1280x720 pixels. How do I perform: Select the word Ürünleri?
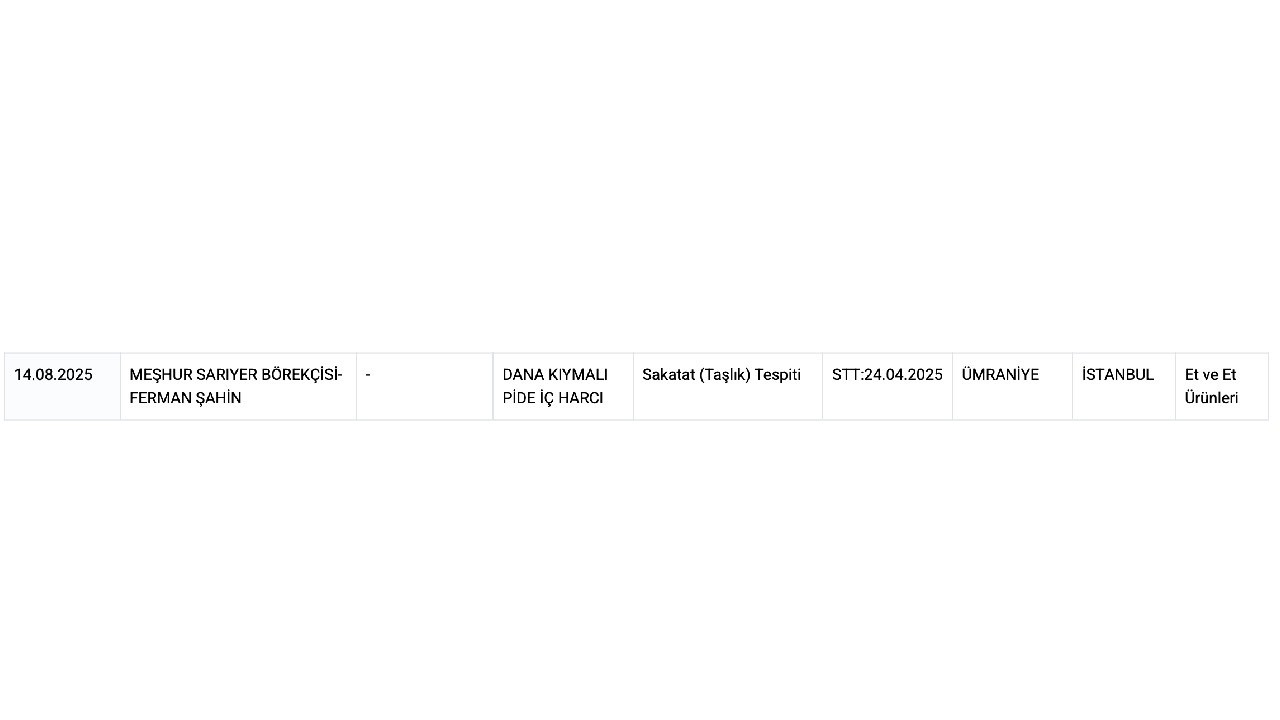1211,398
